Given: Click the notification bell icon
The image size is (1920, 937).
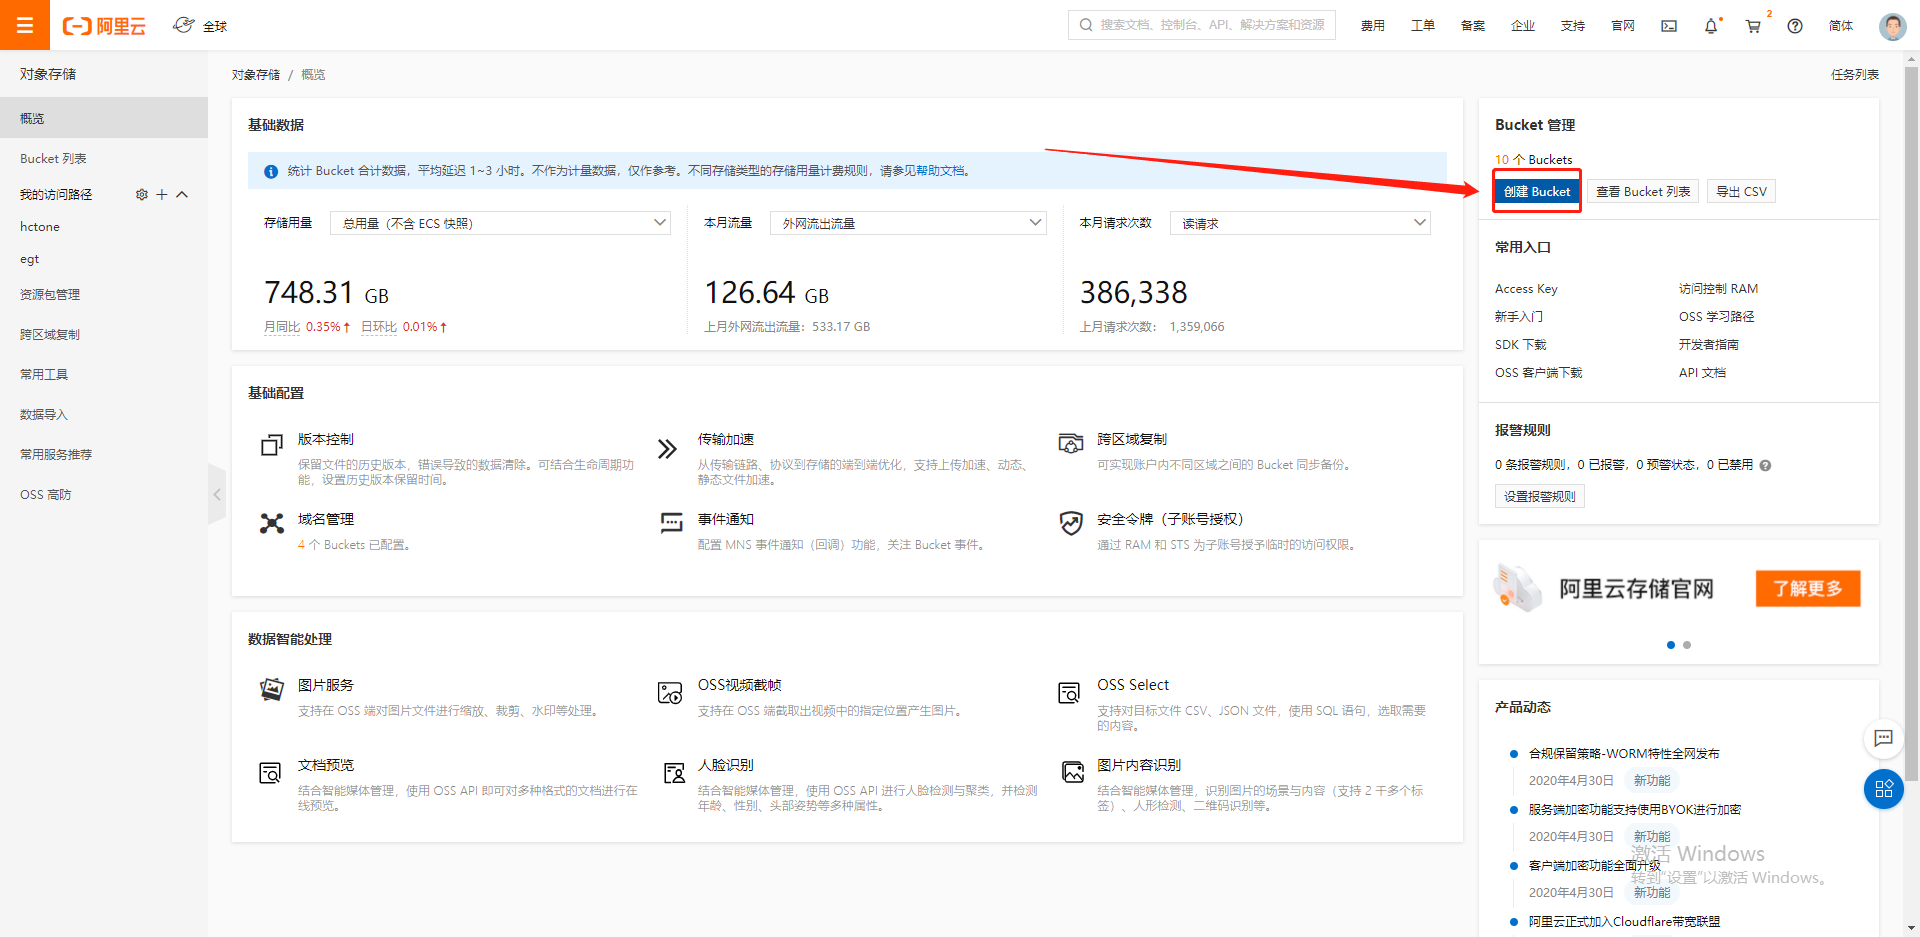Looking at the screenshot, I should [1711, 26].
